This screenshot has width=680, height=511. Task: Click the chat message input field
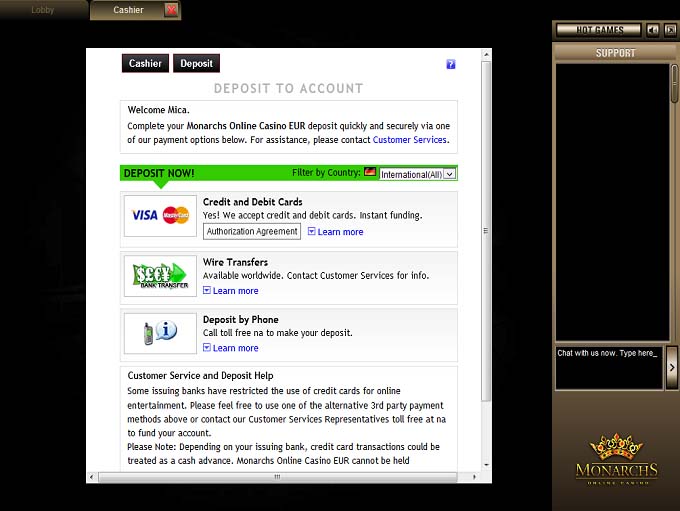click(609, 367)
